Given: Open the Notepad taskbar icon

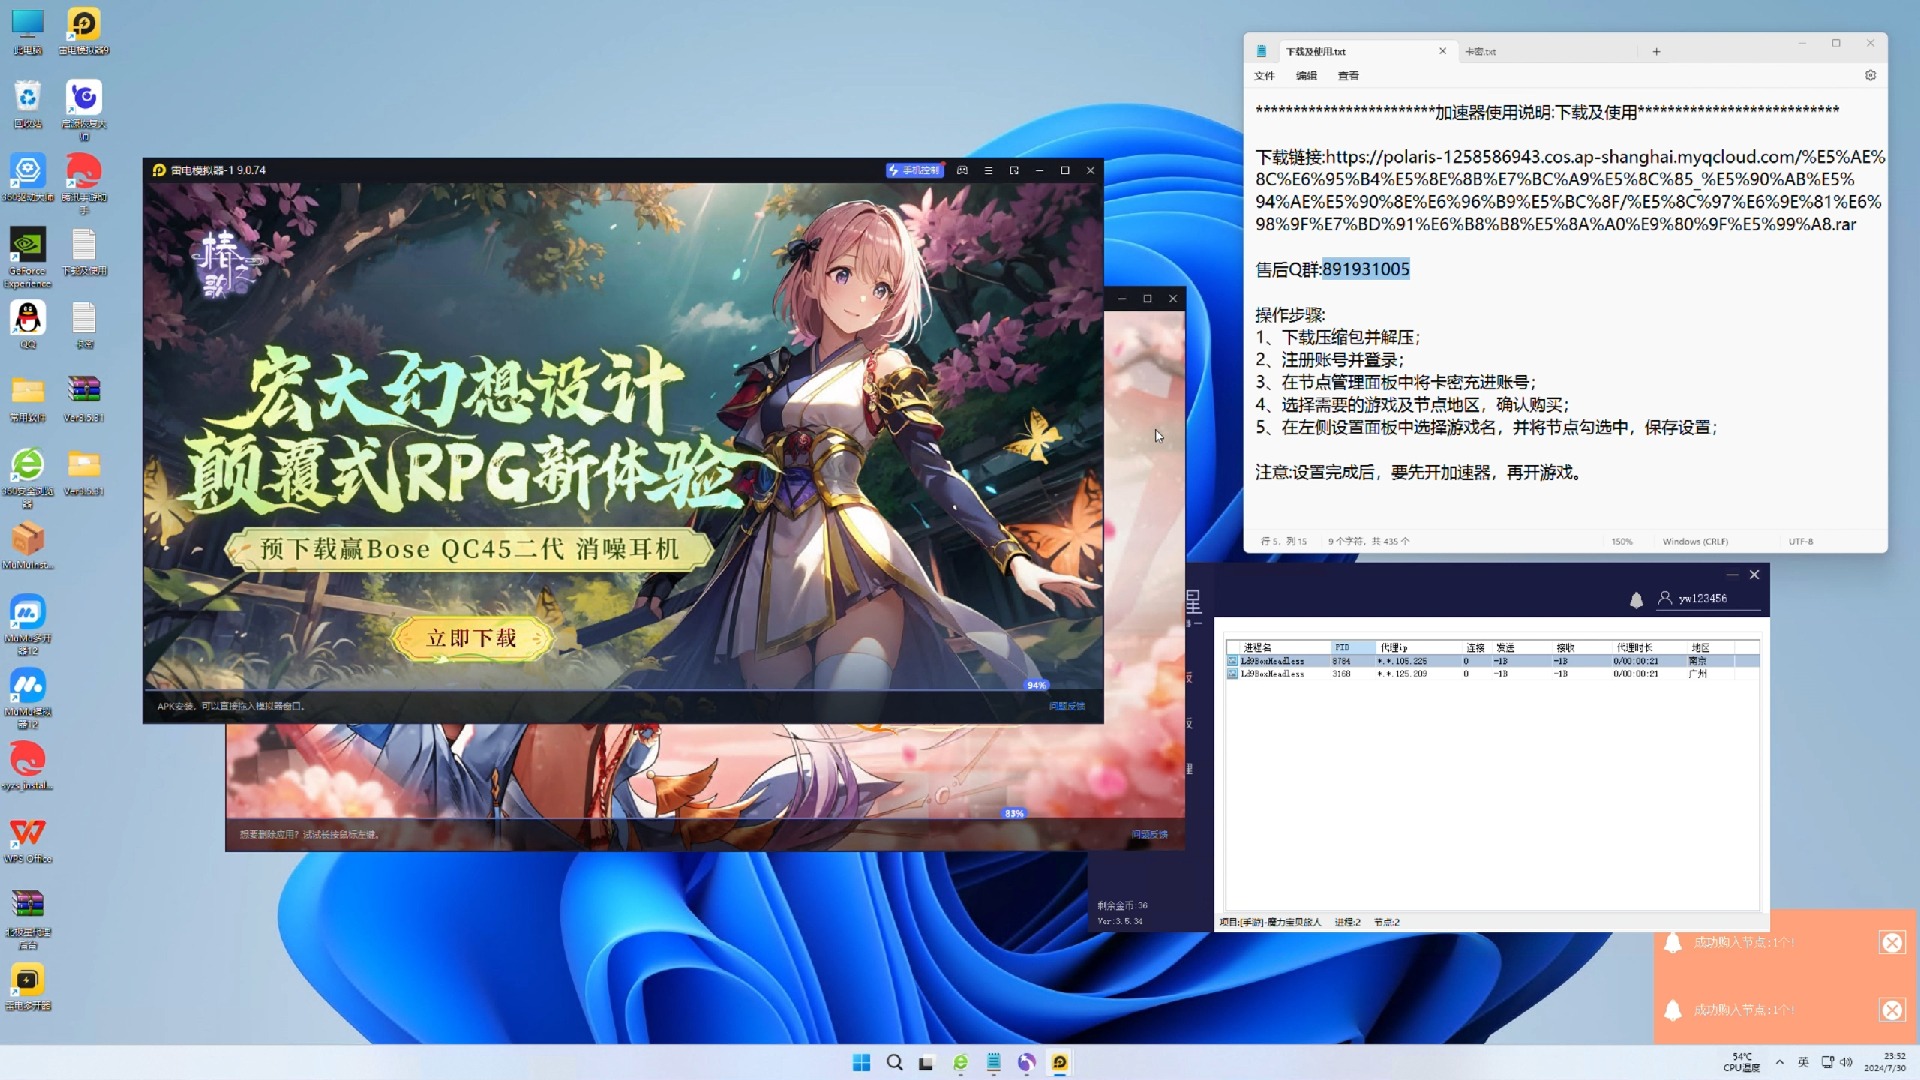Looking at the screenshot, I should [994, 1062].
